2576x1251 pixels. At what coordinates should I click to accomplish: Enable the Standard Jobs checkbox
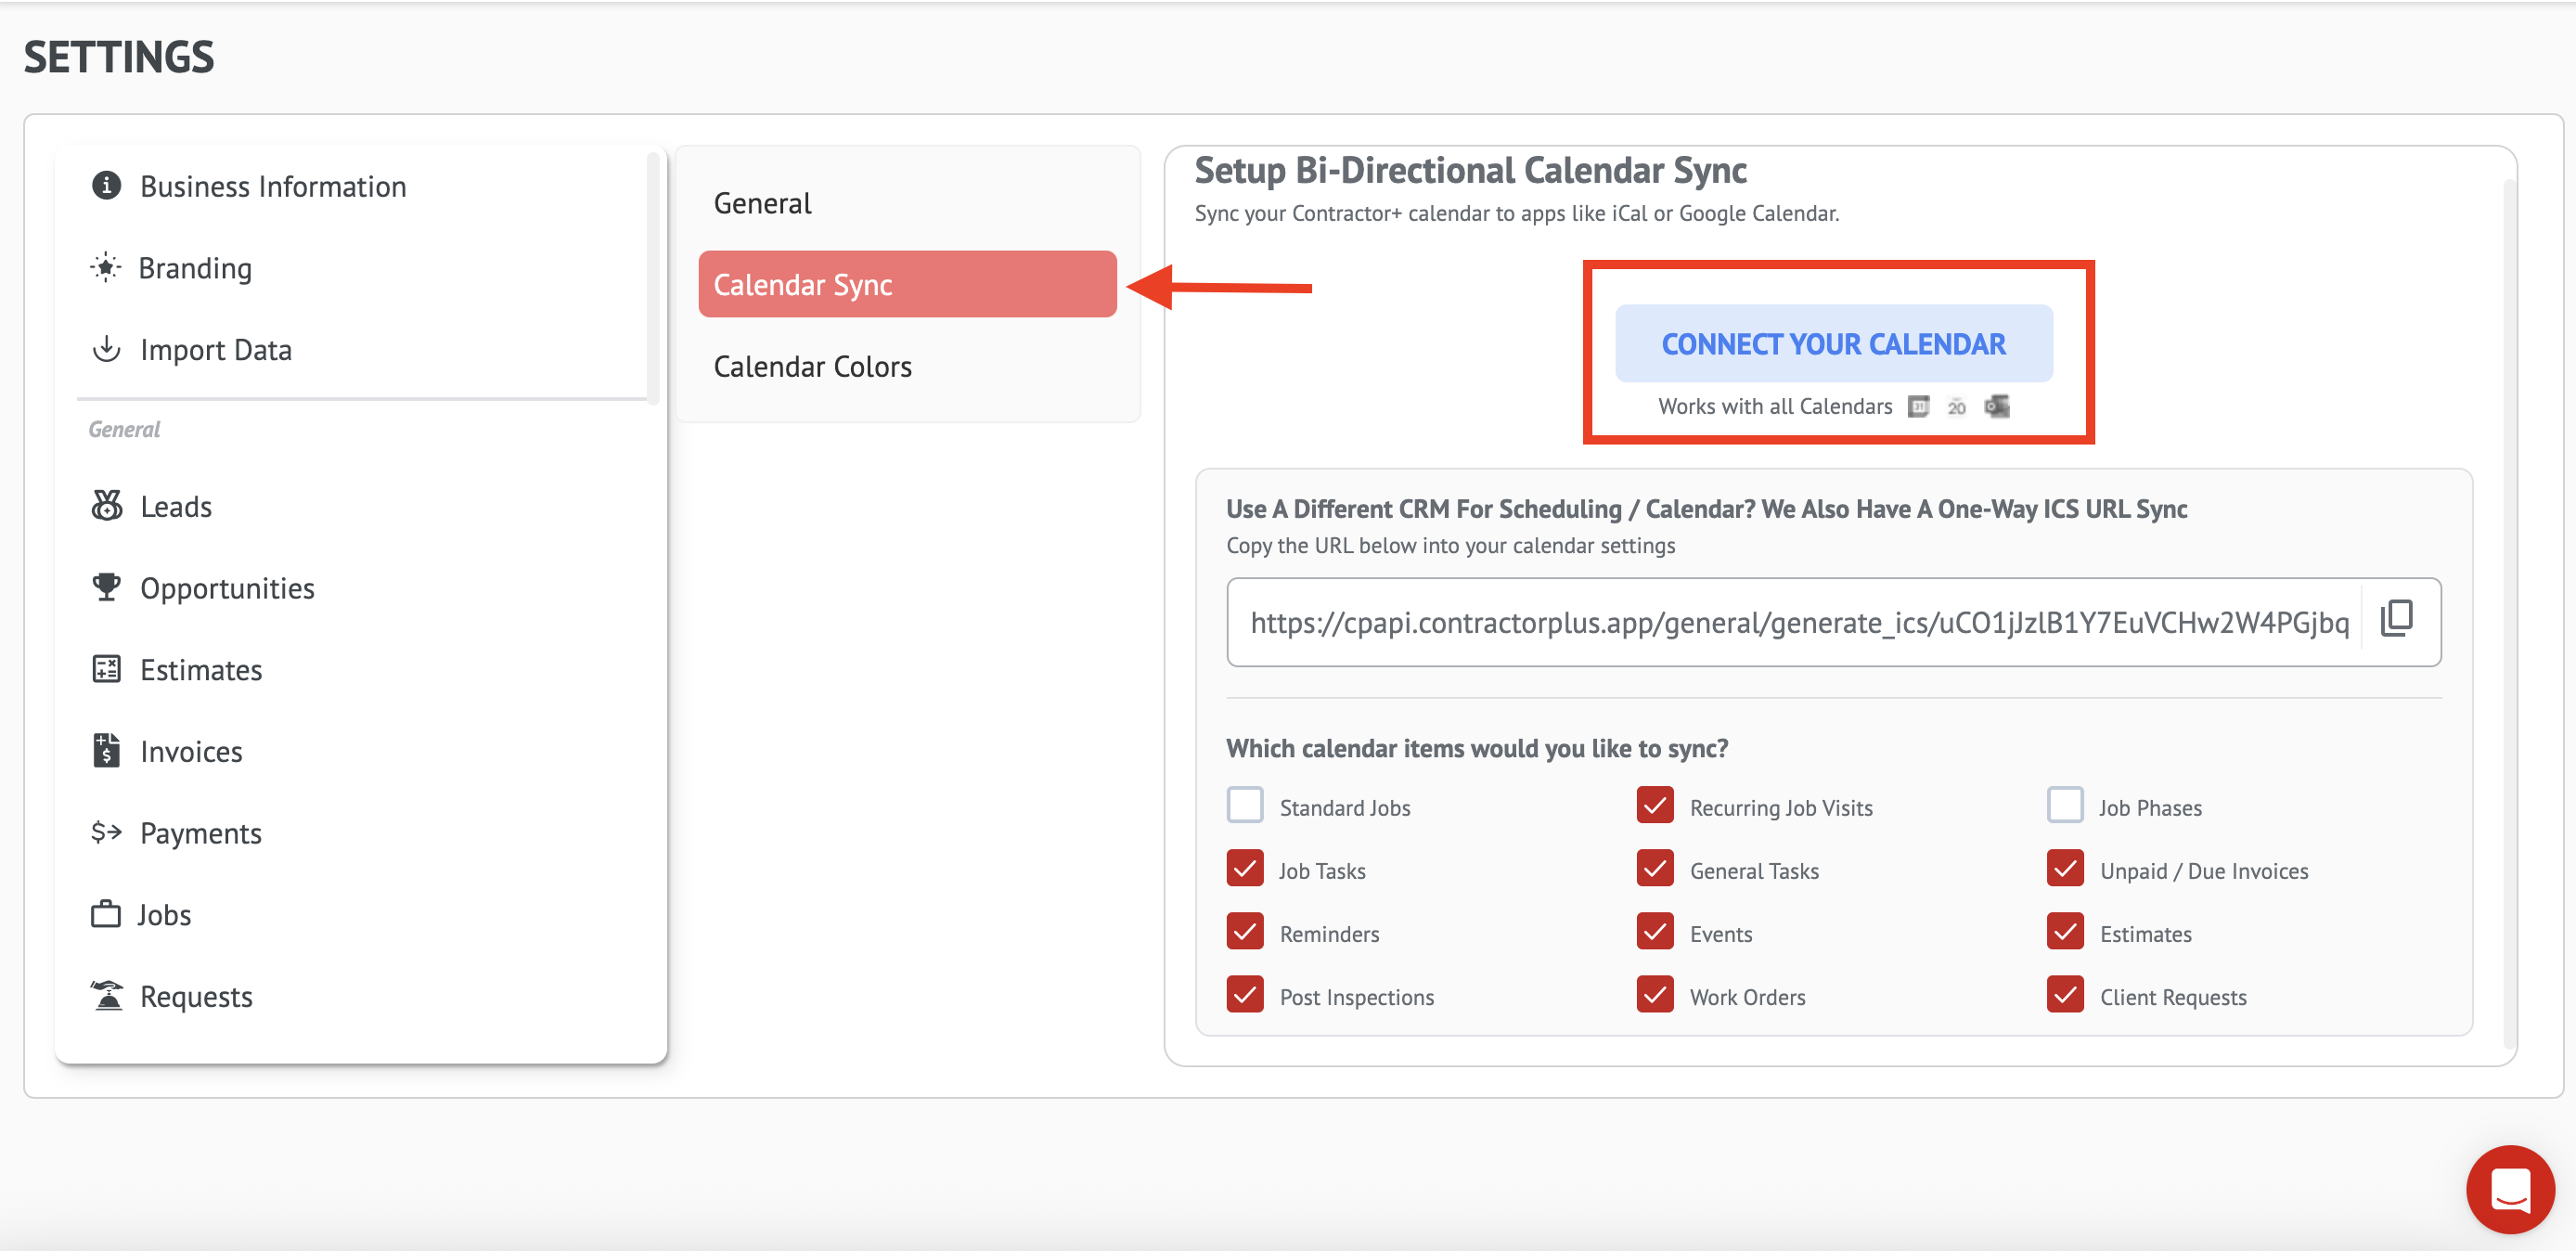[1245, 806]
